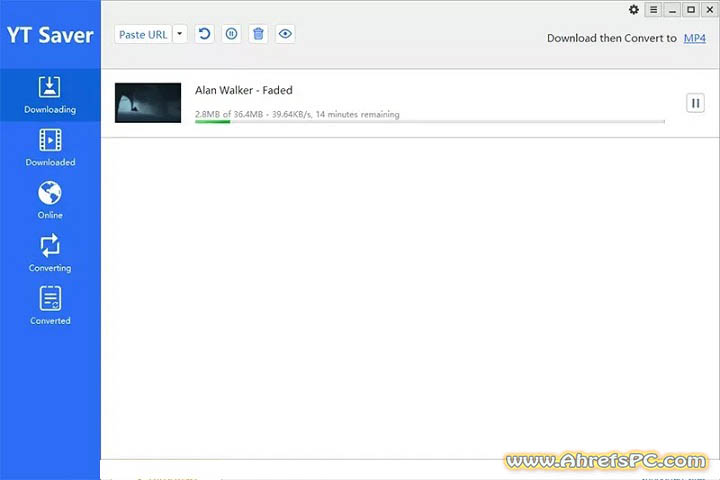720x480 pixels.
Task: Click the 'Download then Convert to' label
Action: point(612,38)
